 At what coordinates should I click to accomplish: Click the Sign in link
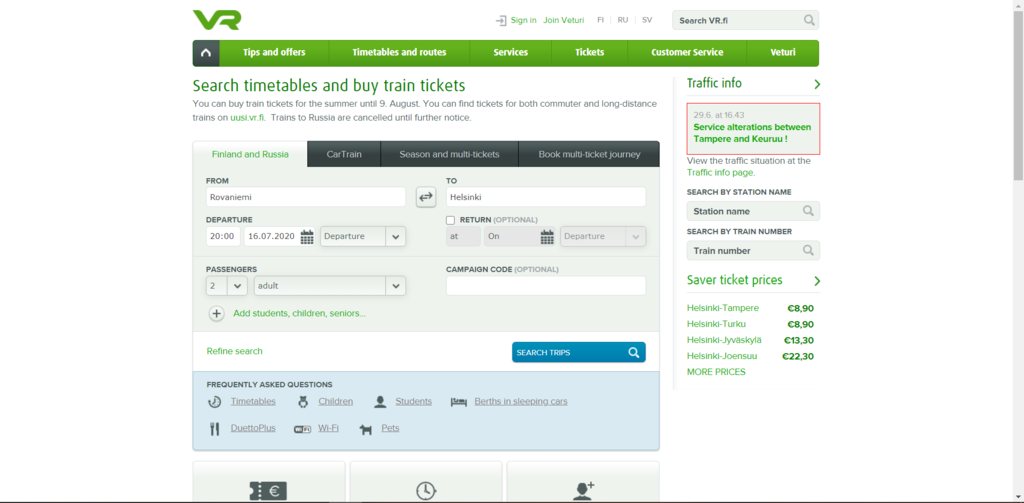click(x=524, y=20)
